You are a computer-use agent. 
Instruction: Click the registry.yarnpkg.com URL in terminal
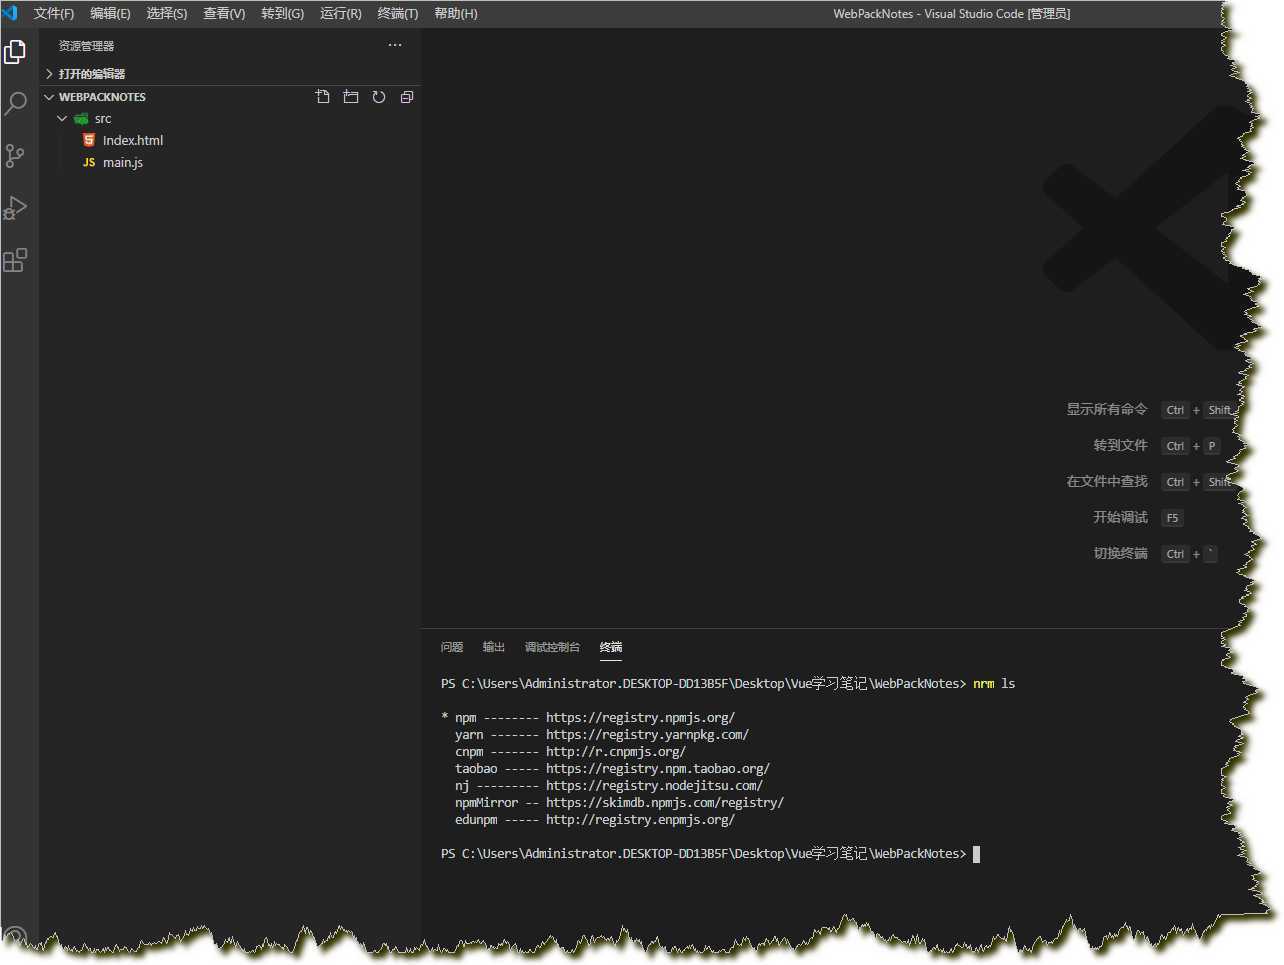click(647, 735)
